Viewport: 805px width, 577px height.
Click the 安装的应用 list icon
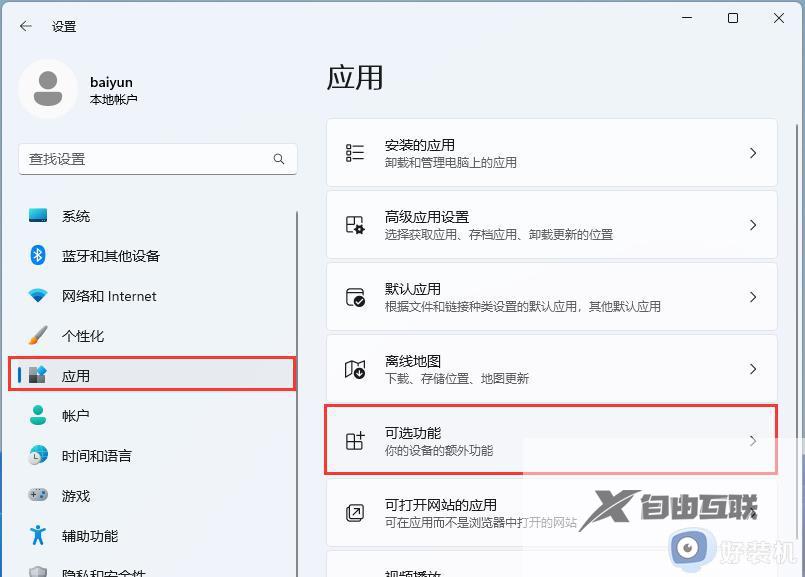click(x=355, y=152)
